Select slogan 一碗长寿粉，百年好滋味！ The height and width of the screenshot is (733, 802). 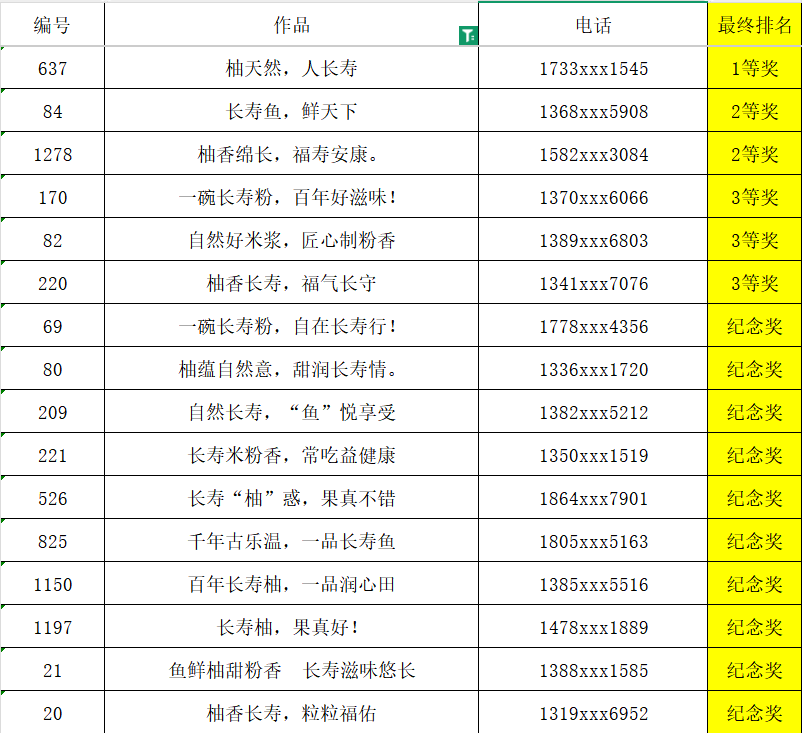pos(292,197)
